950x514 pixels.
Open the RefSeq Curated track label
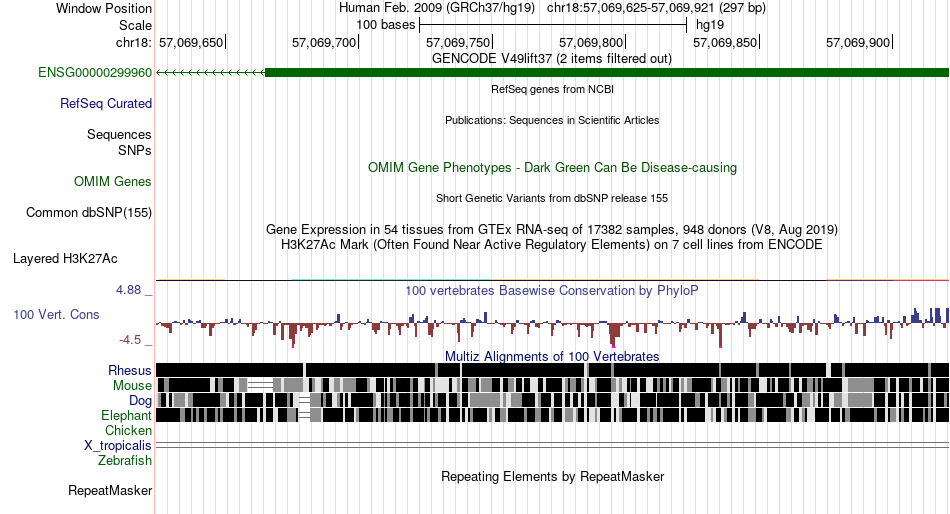tap(105, 104)
